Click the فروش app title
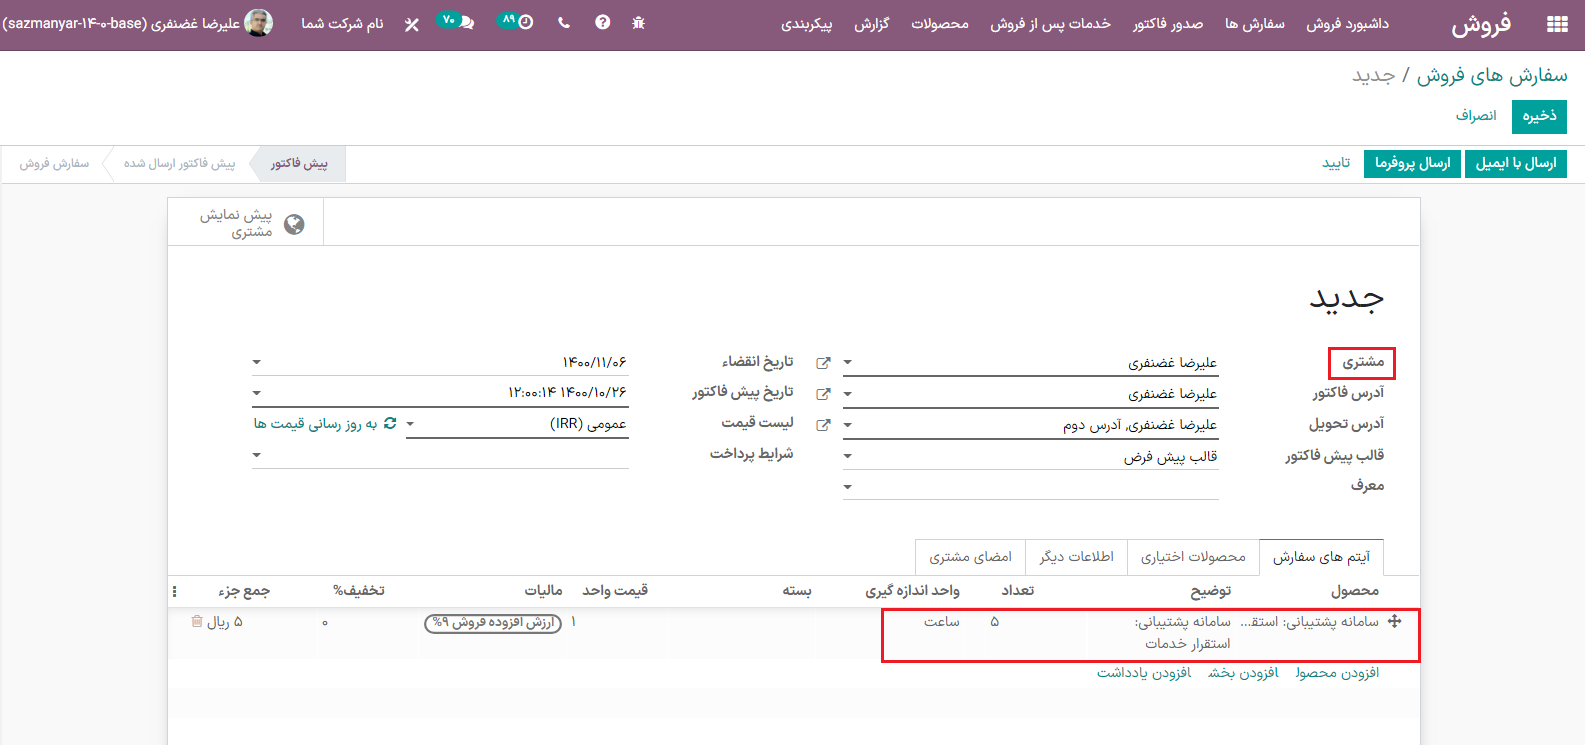 pyautogui.click(x=1481, y=24)
